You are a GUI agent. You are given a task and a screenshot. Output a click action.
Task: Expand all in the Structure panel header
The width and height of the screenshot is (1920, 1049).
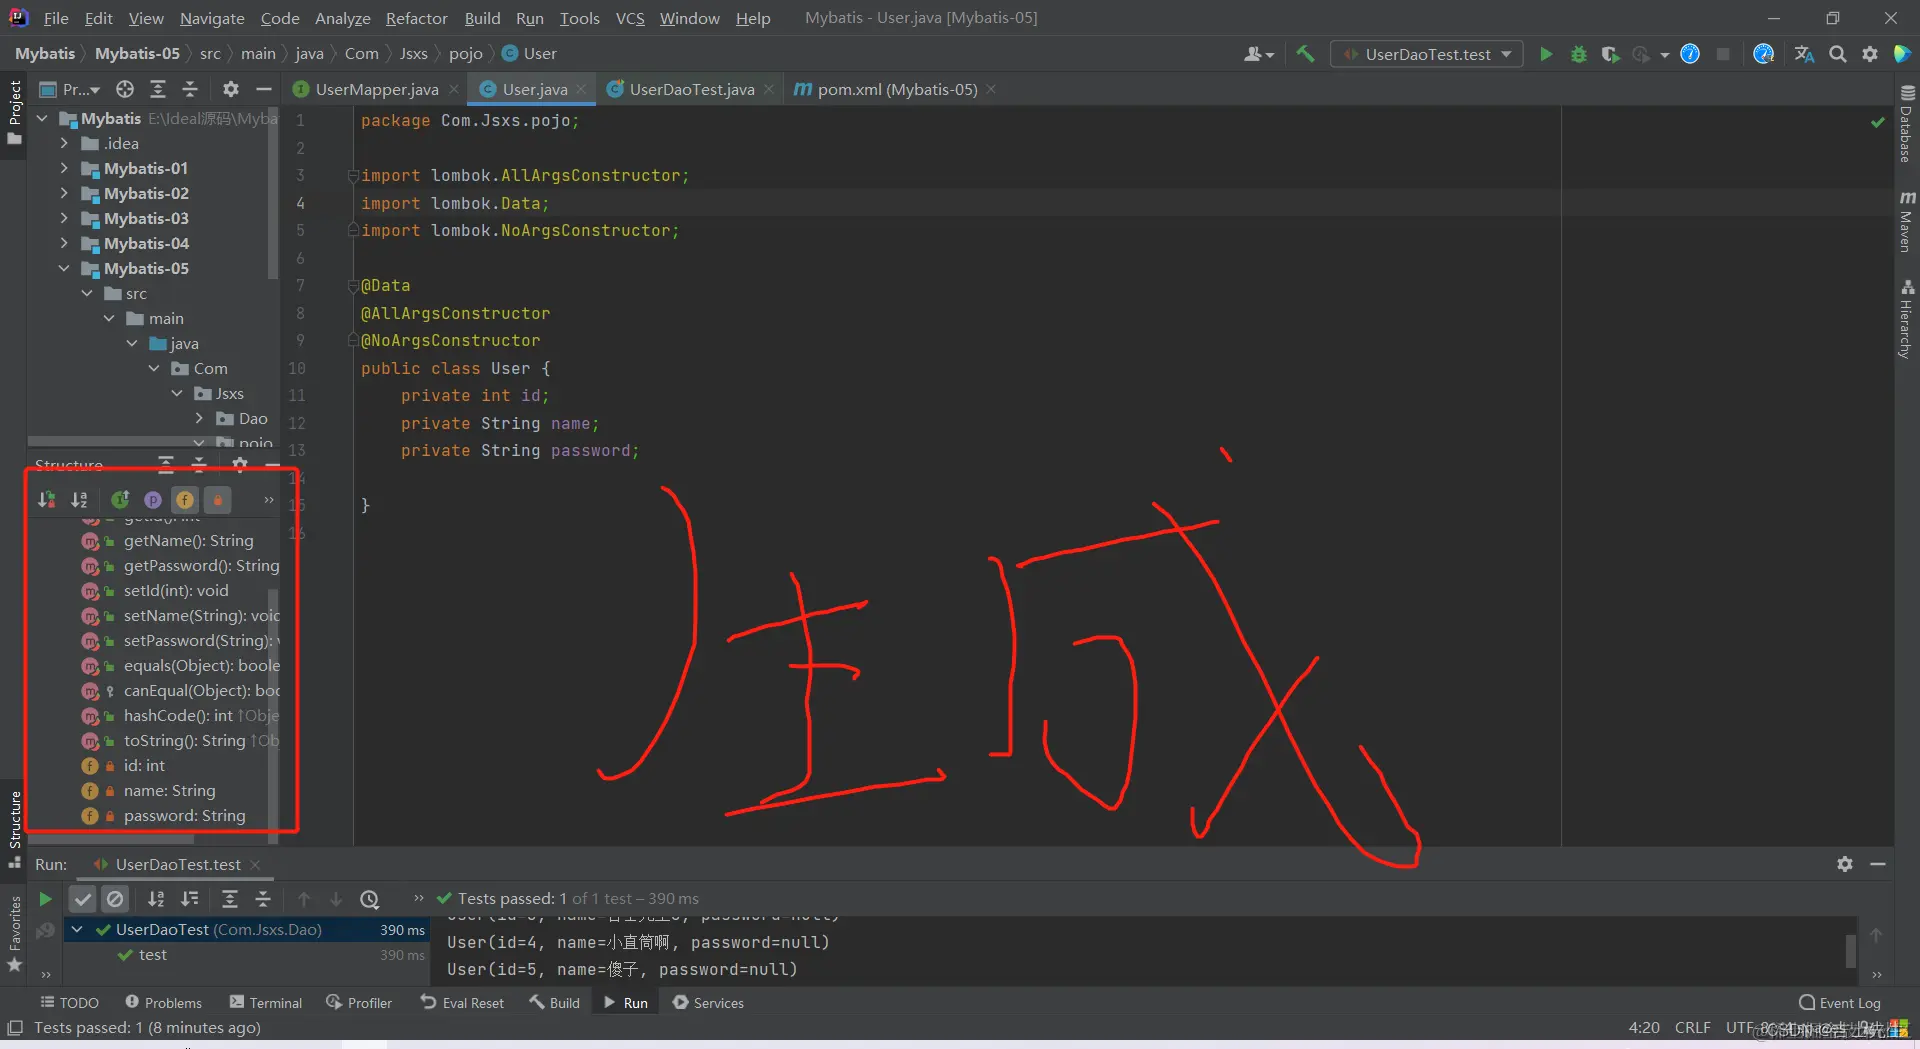pyautogui.click(x=166, y=464)
